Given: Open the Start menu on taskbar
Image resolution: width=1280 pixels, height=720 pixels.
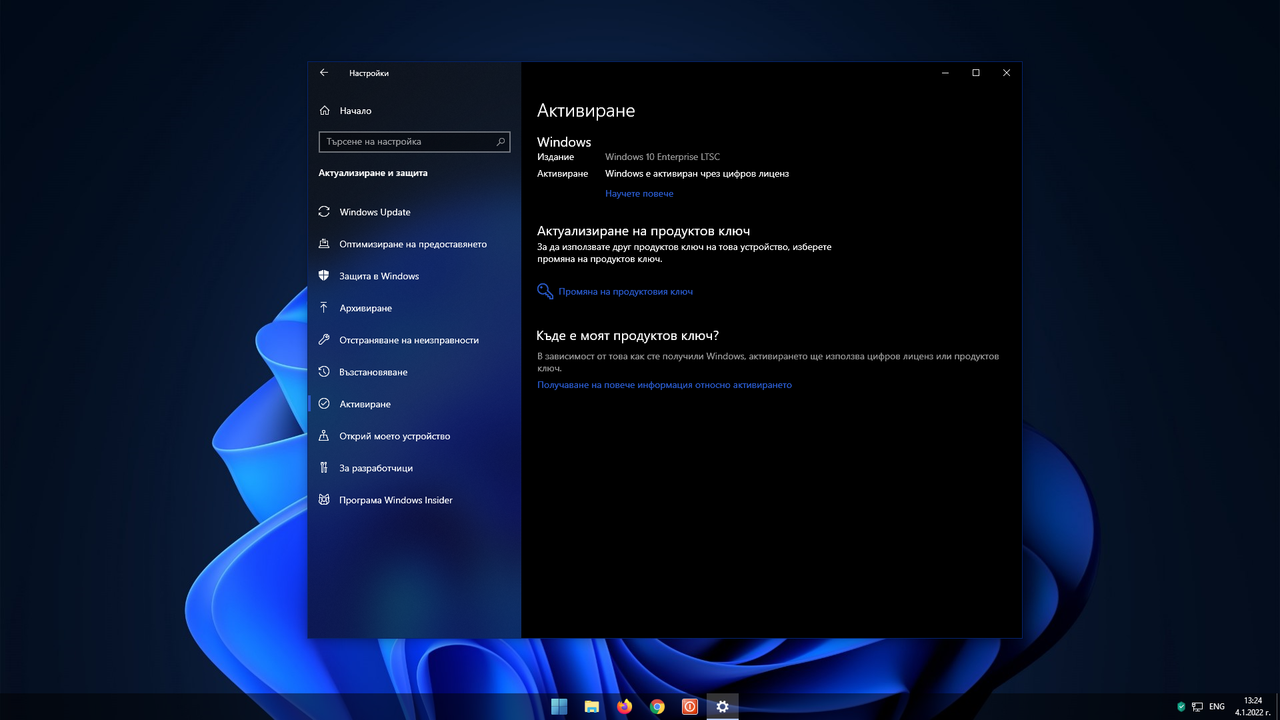Looking at the screenshot, I should (x=559, y=706).
